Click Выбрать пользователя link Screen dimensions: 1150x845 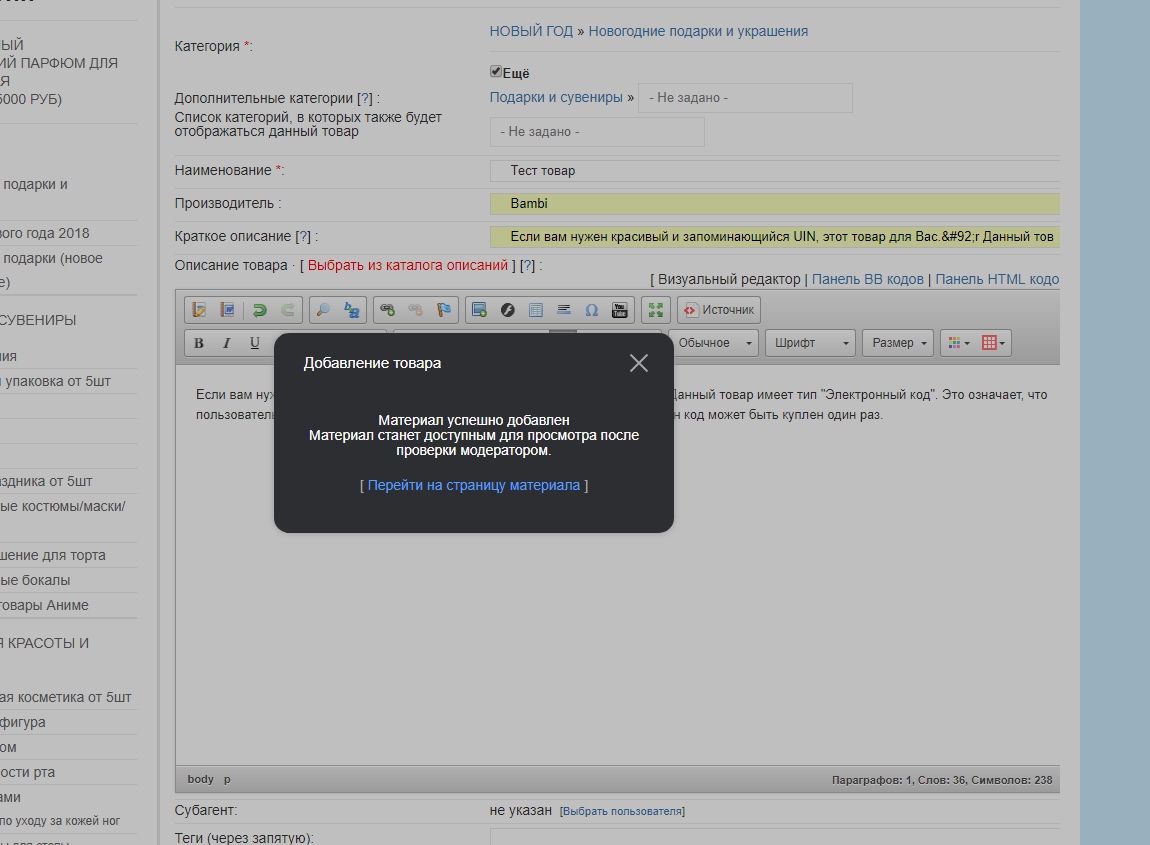click(x=623, y=811)
